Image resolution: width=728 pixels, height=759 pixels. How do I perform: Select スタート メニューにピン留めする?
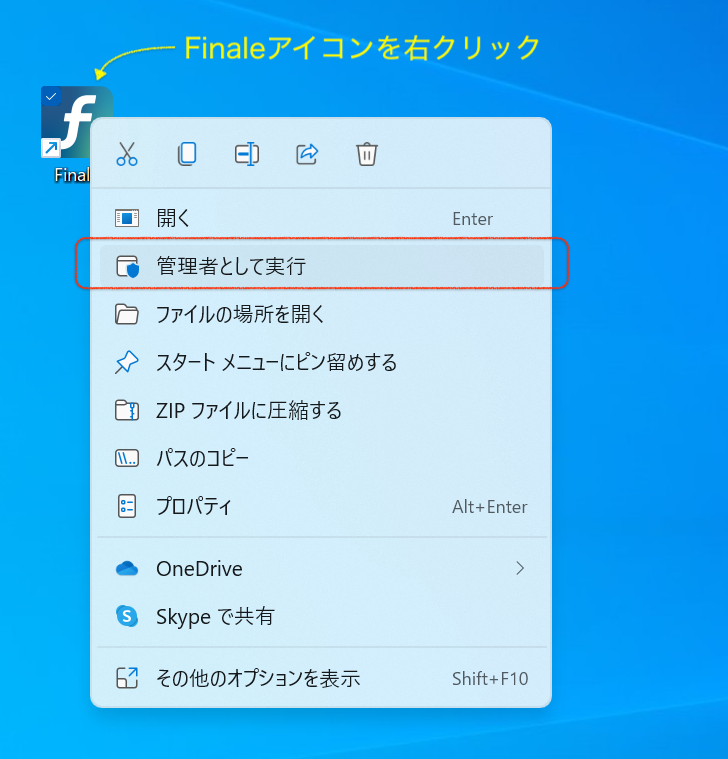[x=321, y=363]
